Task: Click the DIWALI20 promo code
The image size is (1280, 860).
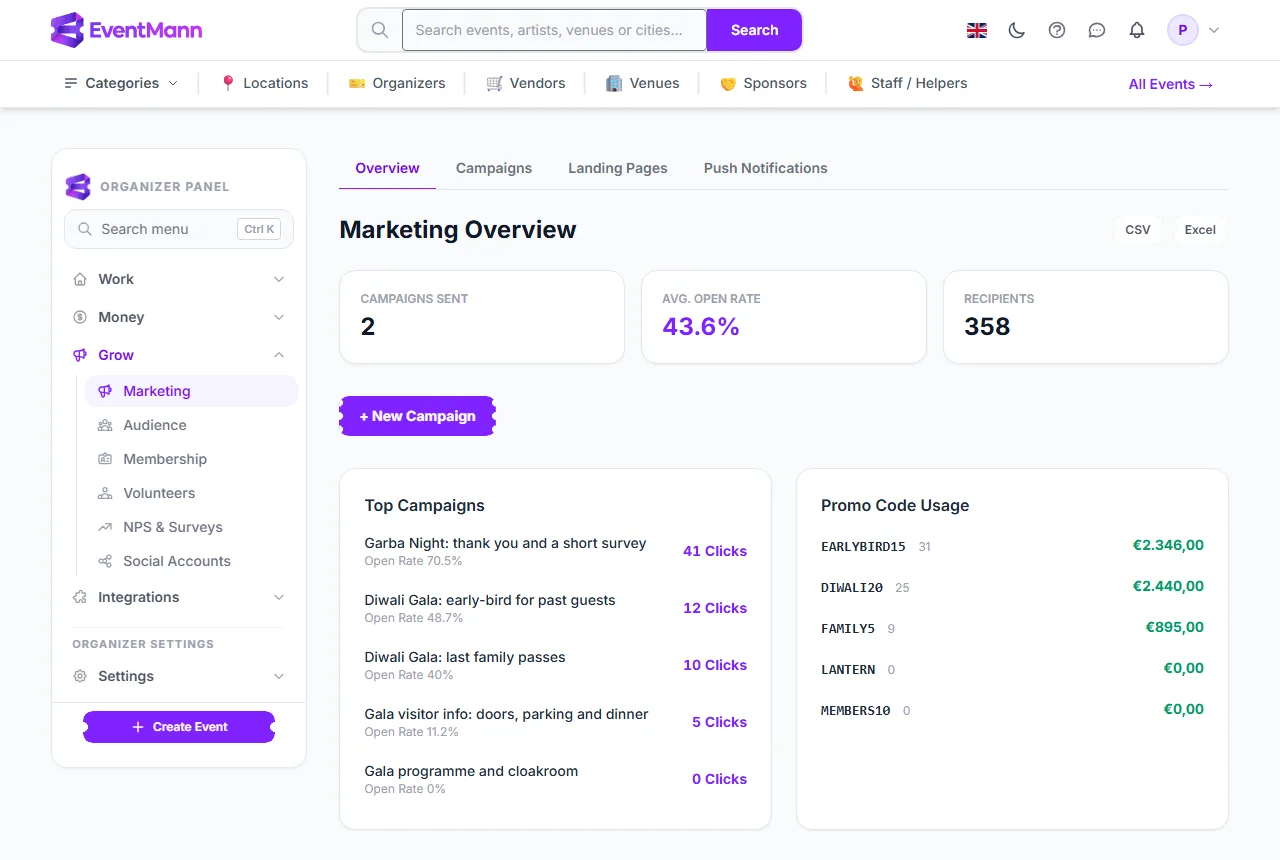Action: tap(852, 587)
